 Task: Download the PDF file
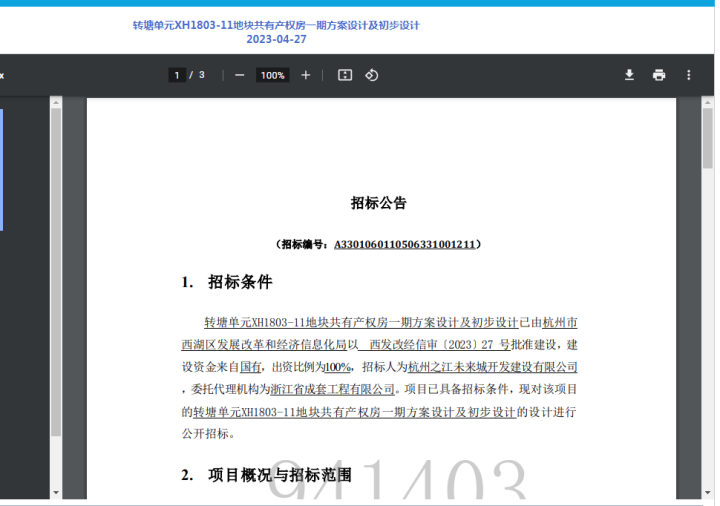[x=630, y=75]
